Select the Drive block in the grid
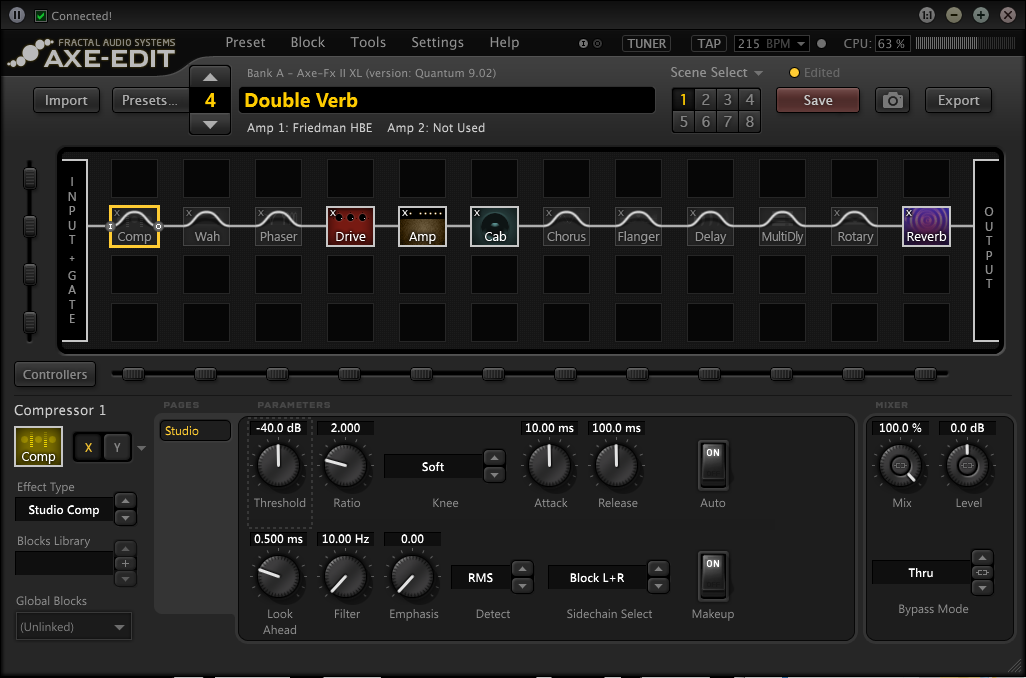The height and width of the screenshot is (678, 1026). (351, 226)
